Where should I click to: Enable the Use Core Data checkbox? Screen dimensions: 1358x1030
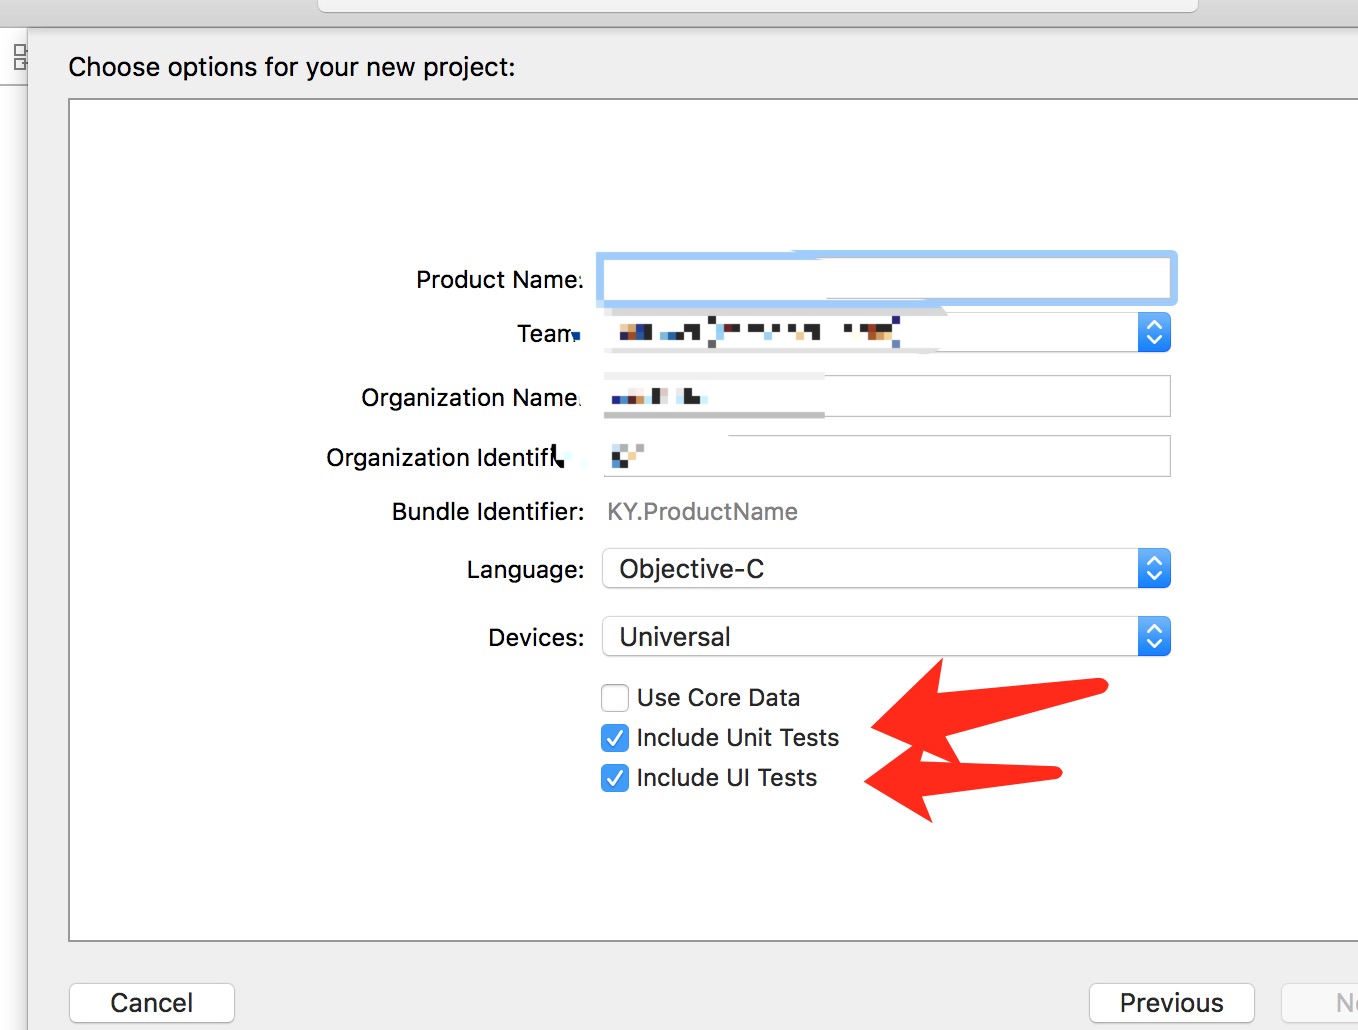(x=615, y=697)
